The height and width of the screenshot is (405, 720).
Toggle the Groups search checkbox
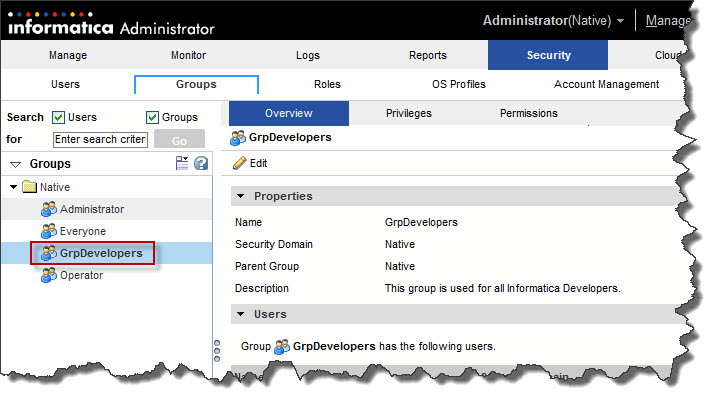click(152, 117)
